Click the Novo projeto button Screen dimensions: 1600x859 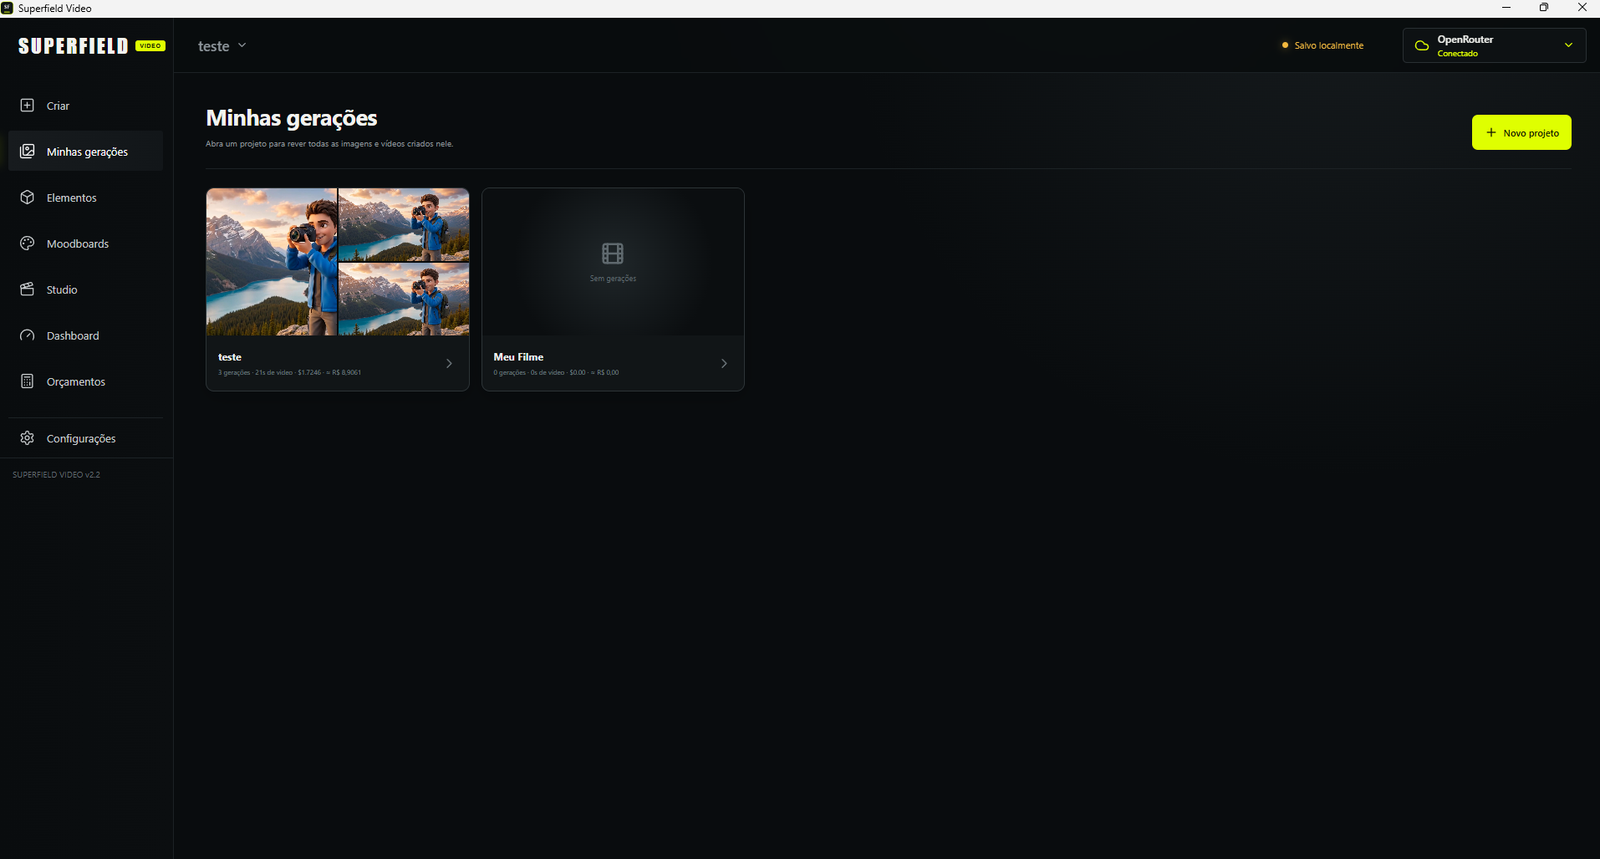1521,133
